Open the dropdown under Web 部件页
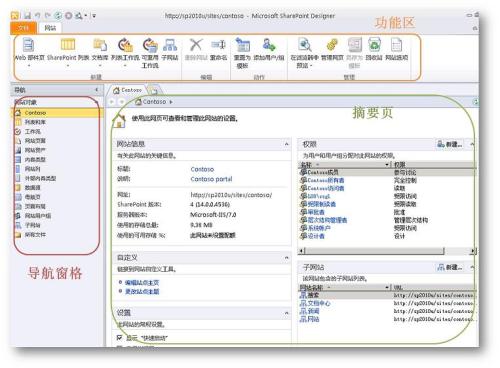Screen dimensions: 500x368 tap(29, 66)
